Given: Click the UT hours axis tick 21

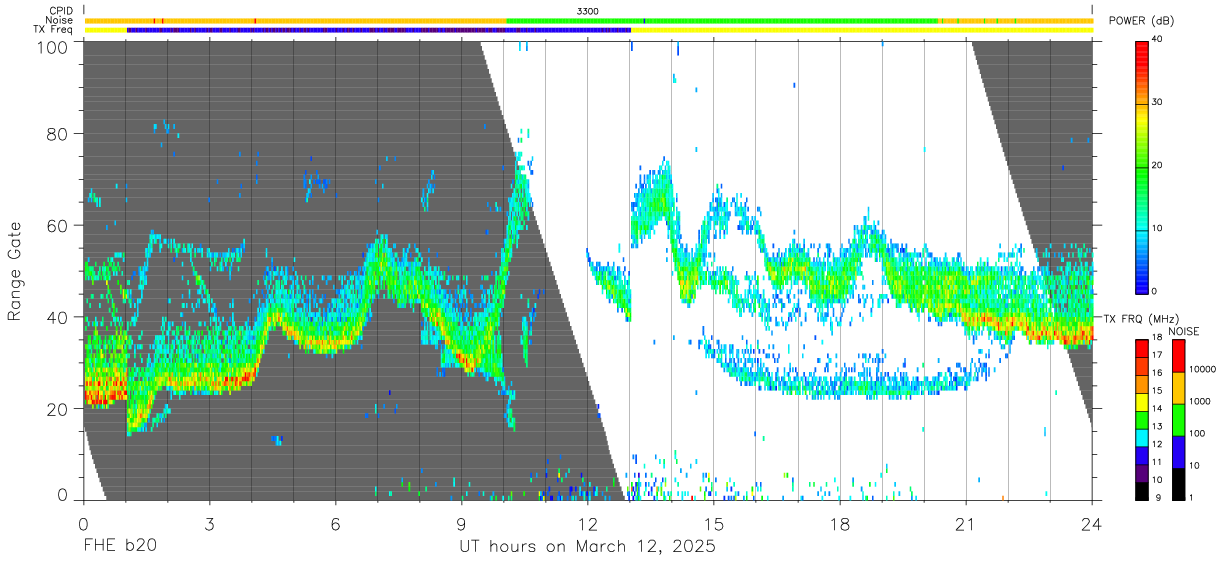Looking at the screenshot, I should pos(966,524).
